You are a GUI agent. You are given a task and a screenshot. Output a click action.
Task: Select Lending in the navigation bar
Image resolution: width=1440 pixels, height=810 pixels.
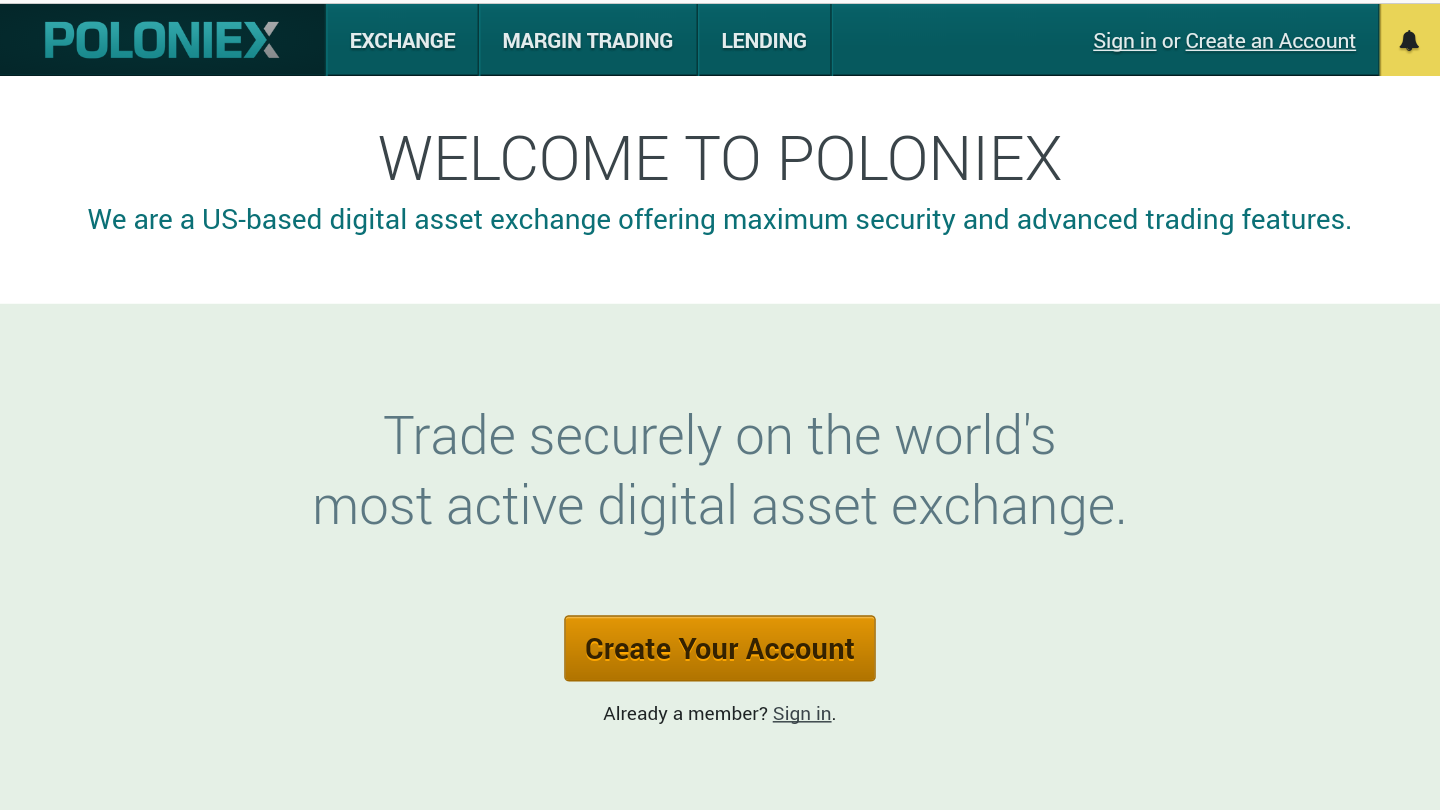764,41
